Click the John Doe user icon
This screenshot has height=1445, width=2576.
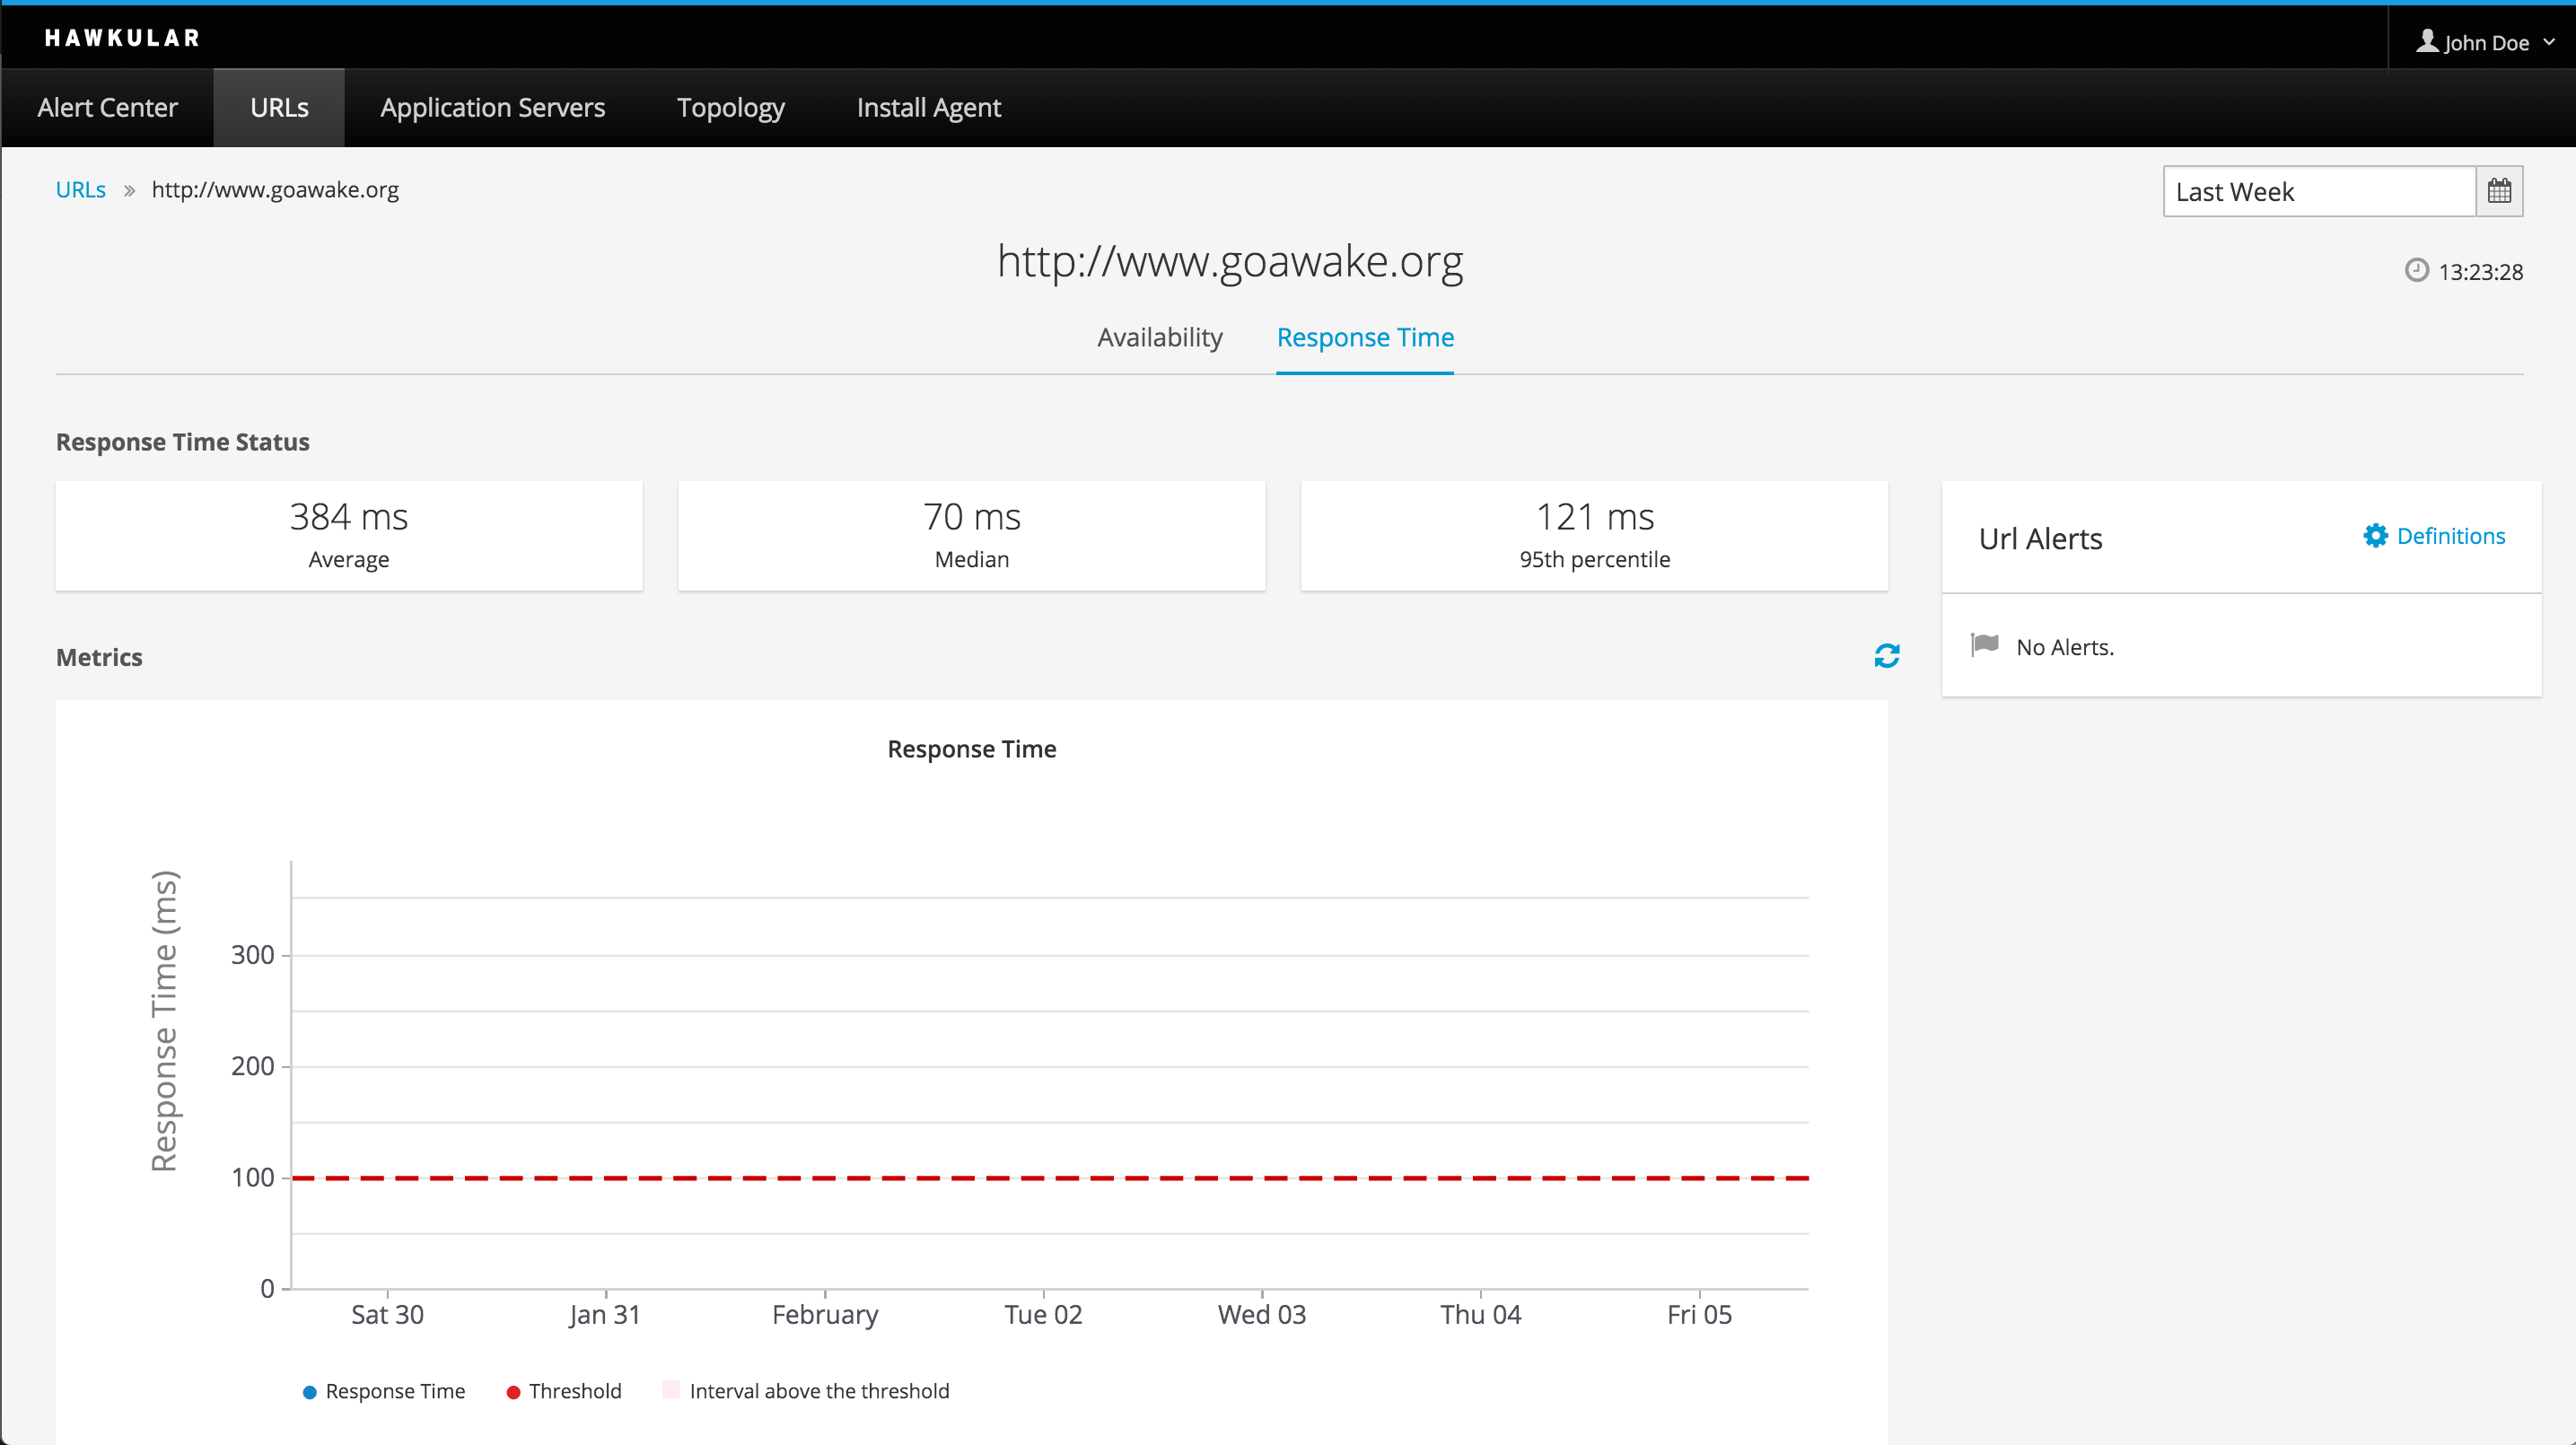2426,41
